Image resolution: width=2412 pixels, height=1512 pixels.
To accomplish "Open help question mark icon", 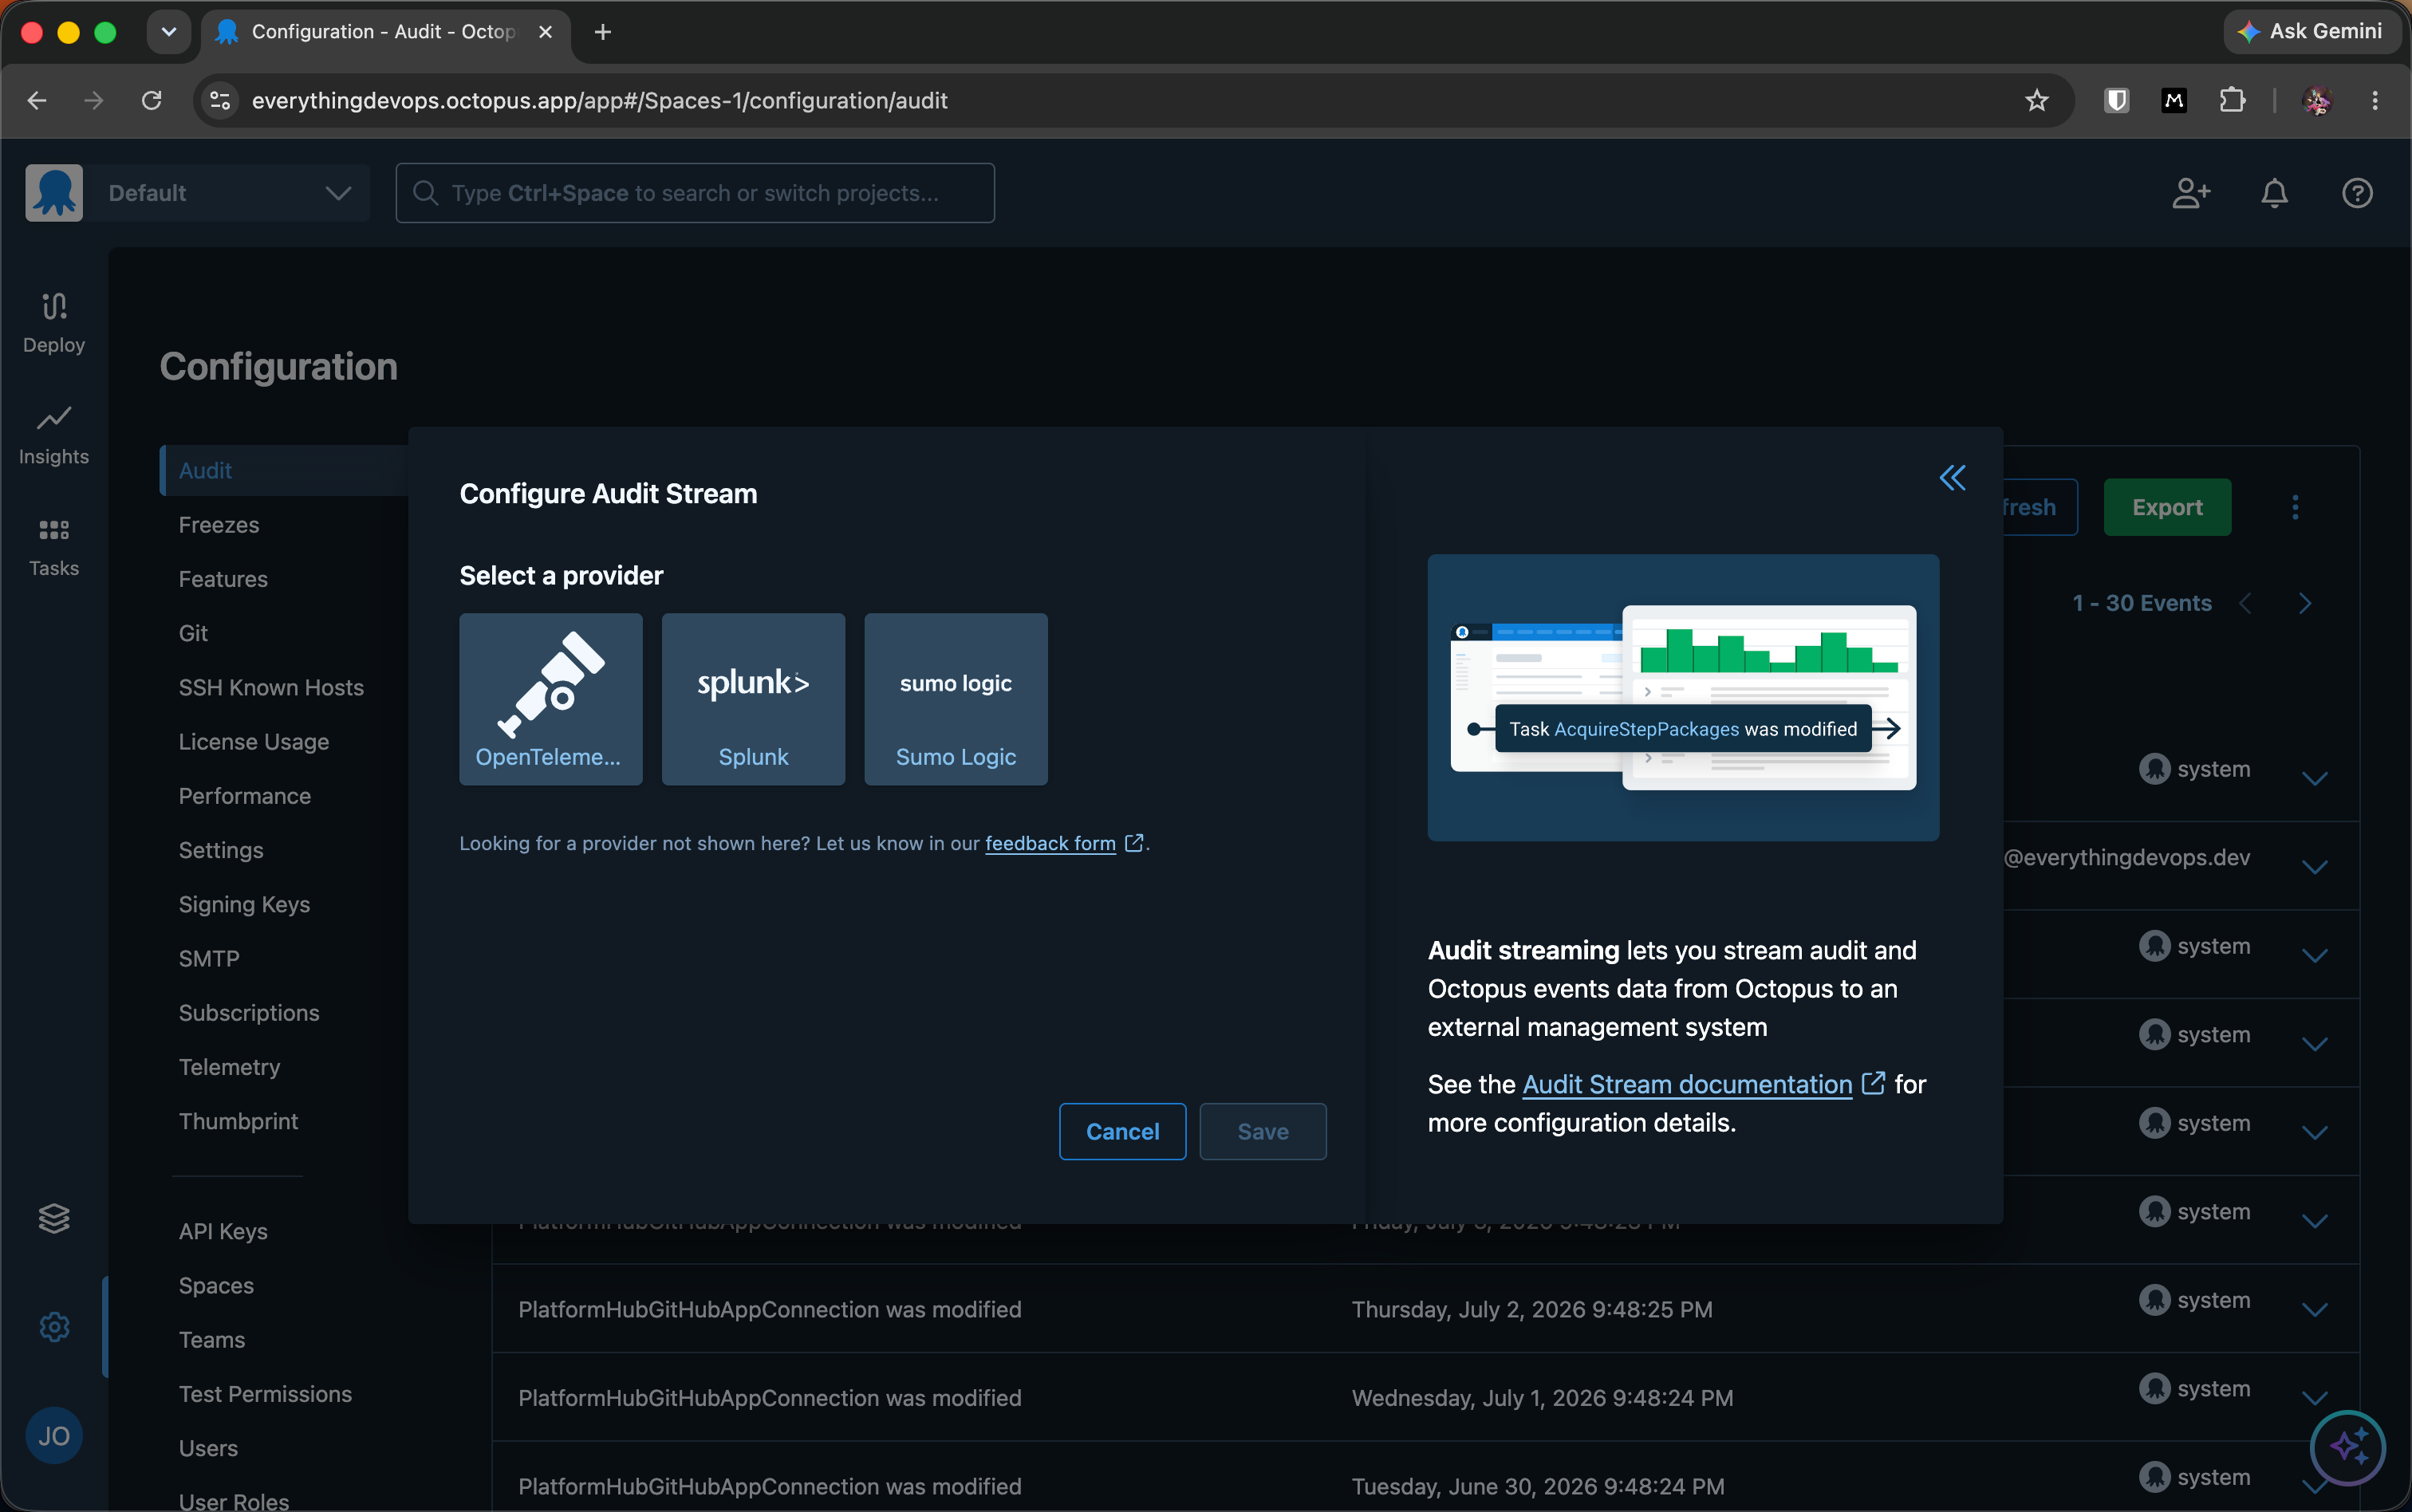I will coord(2357,193).
